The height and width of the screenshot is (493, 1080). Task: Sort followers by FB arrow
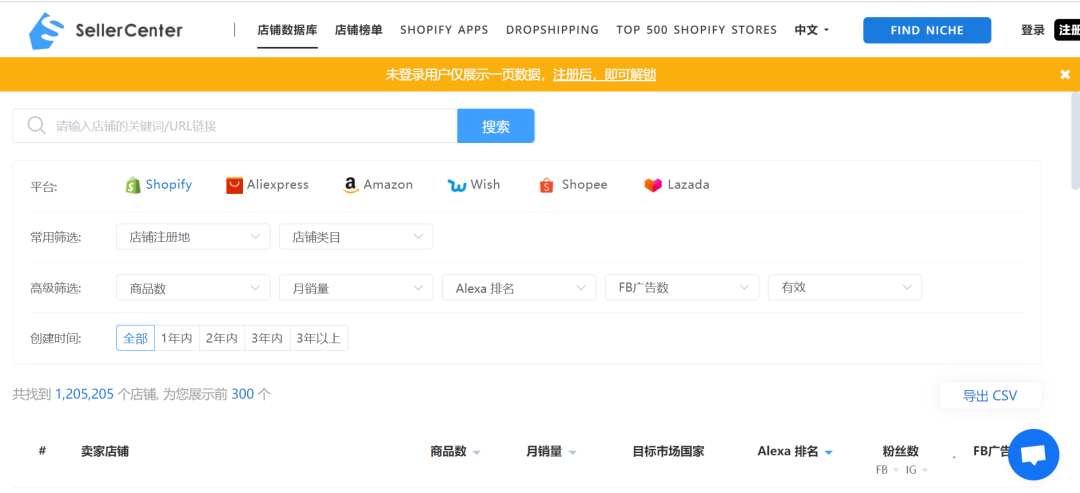pos(895,470)
